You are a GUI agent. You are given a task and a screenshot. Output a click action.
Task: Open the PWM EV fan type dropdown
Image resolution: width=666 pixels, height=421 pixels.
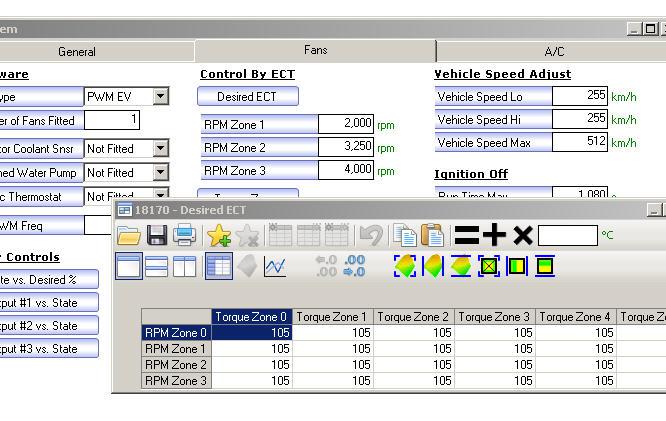click(160, 97)
